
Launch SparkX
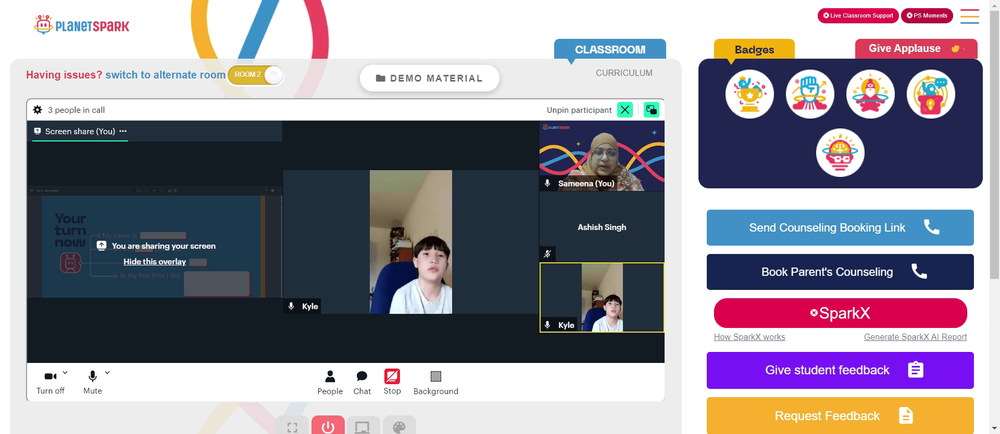(840, 314)
